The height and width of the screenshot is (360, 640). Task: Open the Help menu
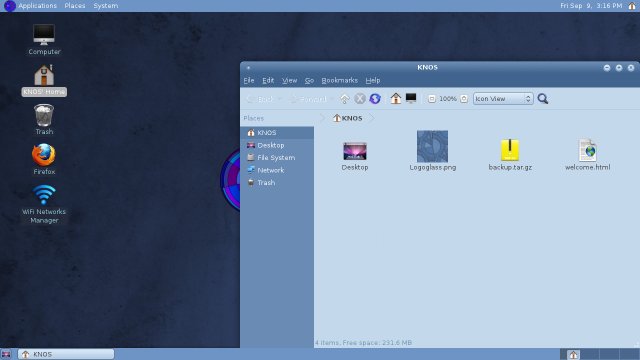373,80
